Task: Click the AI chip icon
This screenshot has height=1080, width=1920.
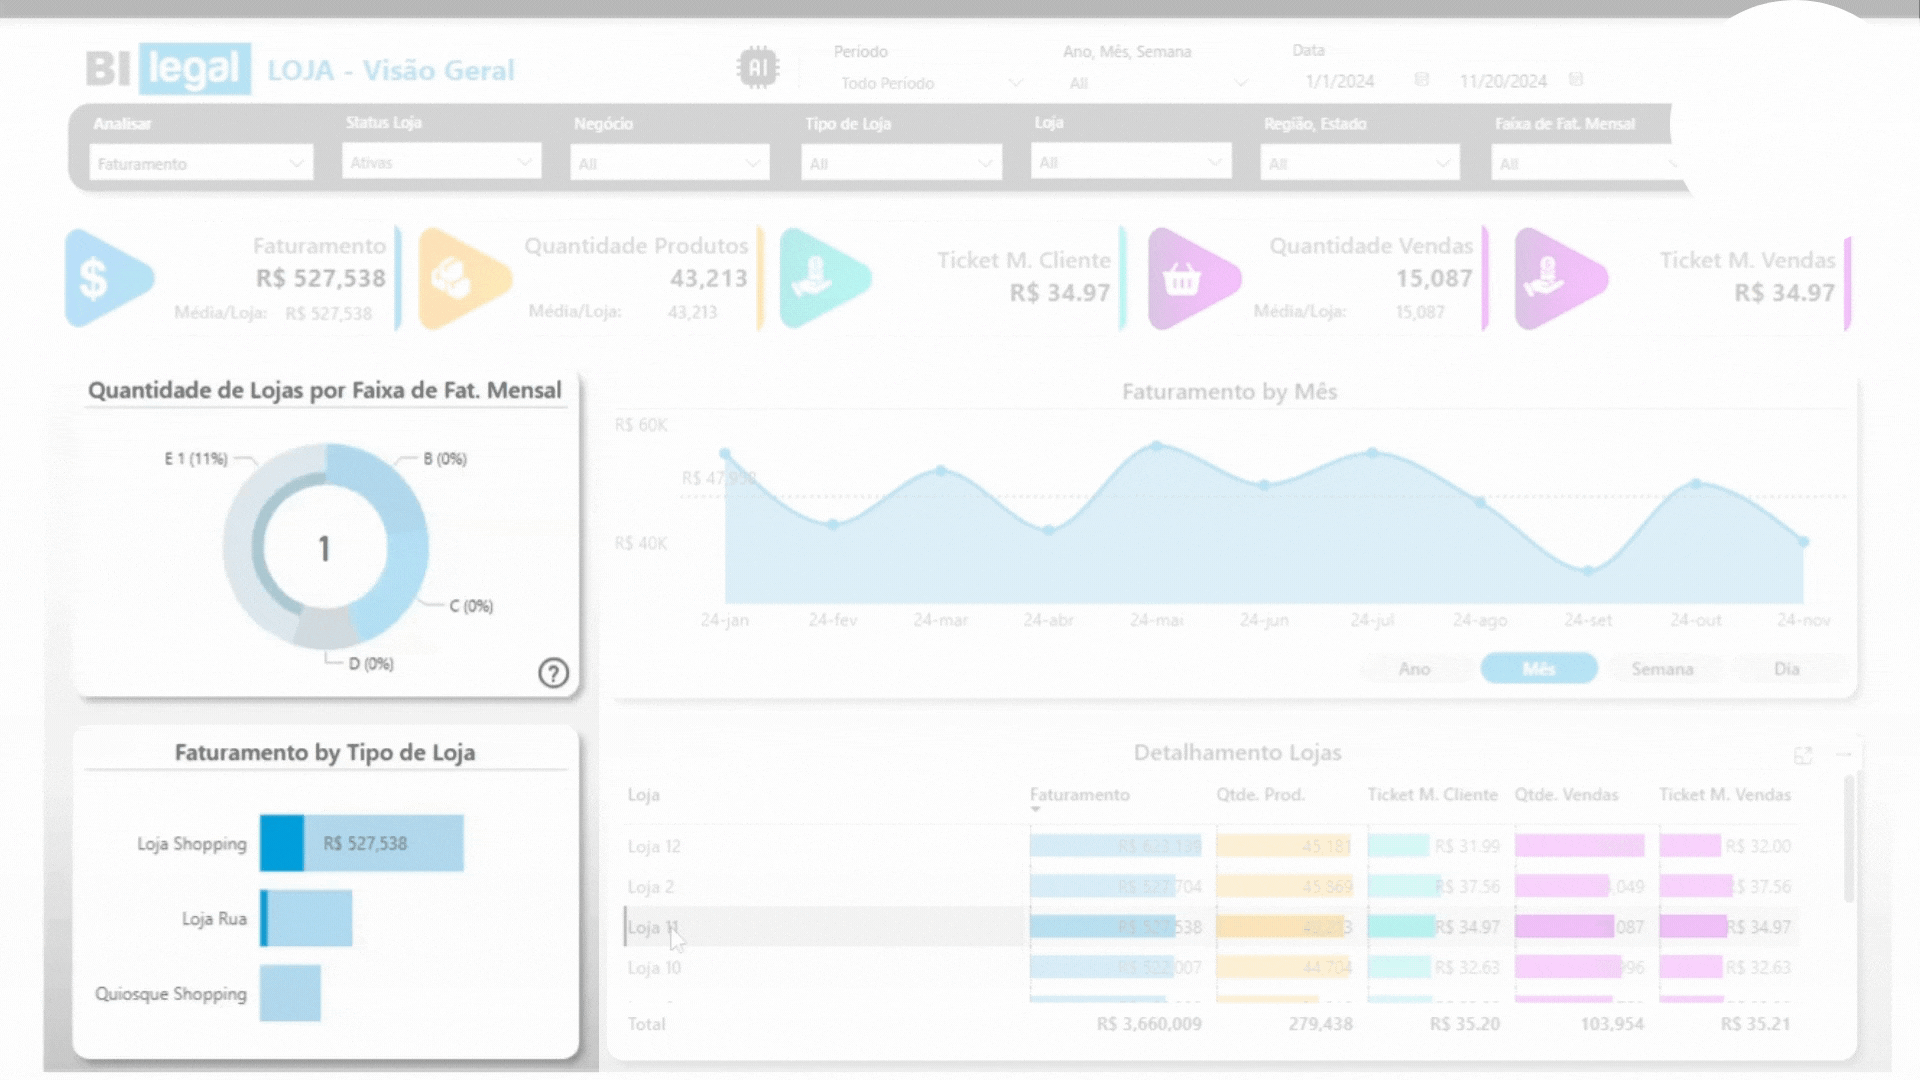Action: point(757,68)
